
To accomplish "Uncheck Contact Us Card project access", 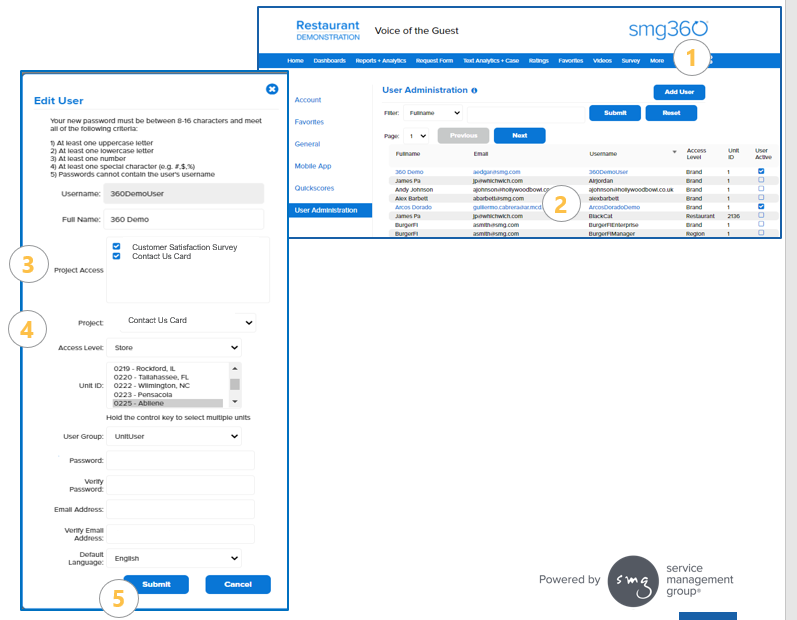I will 117,256.
